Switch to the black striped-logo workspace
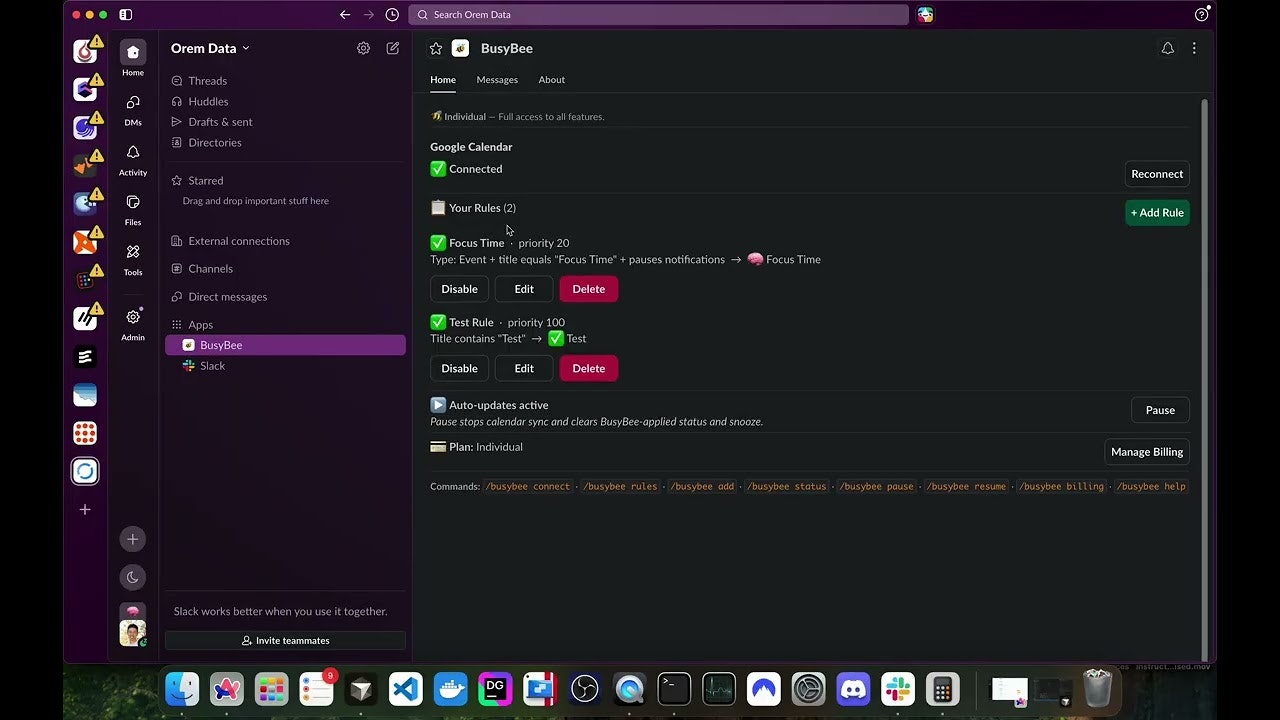 coord(85,357)
